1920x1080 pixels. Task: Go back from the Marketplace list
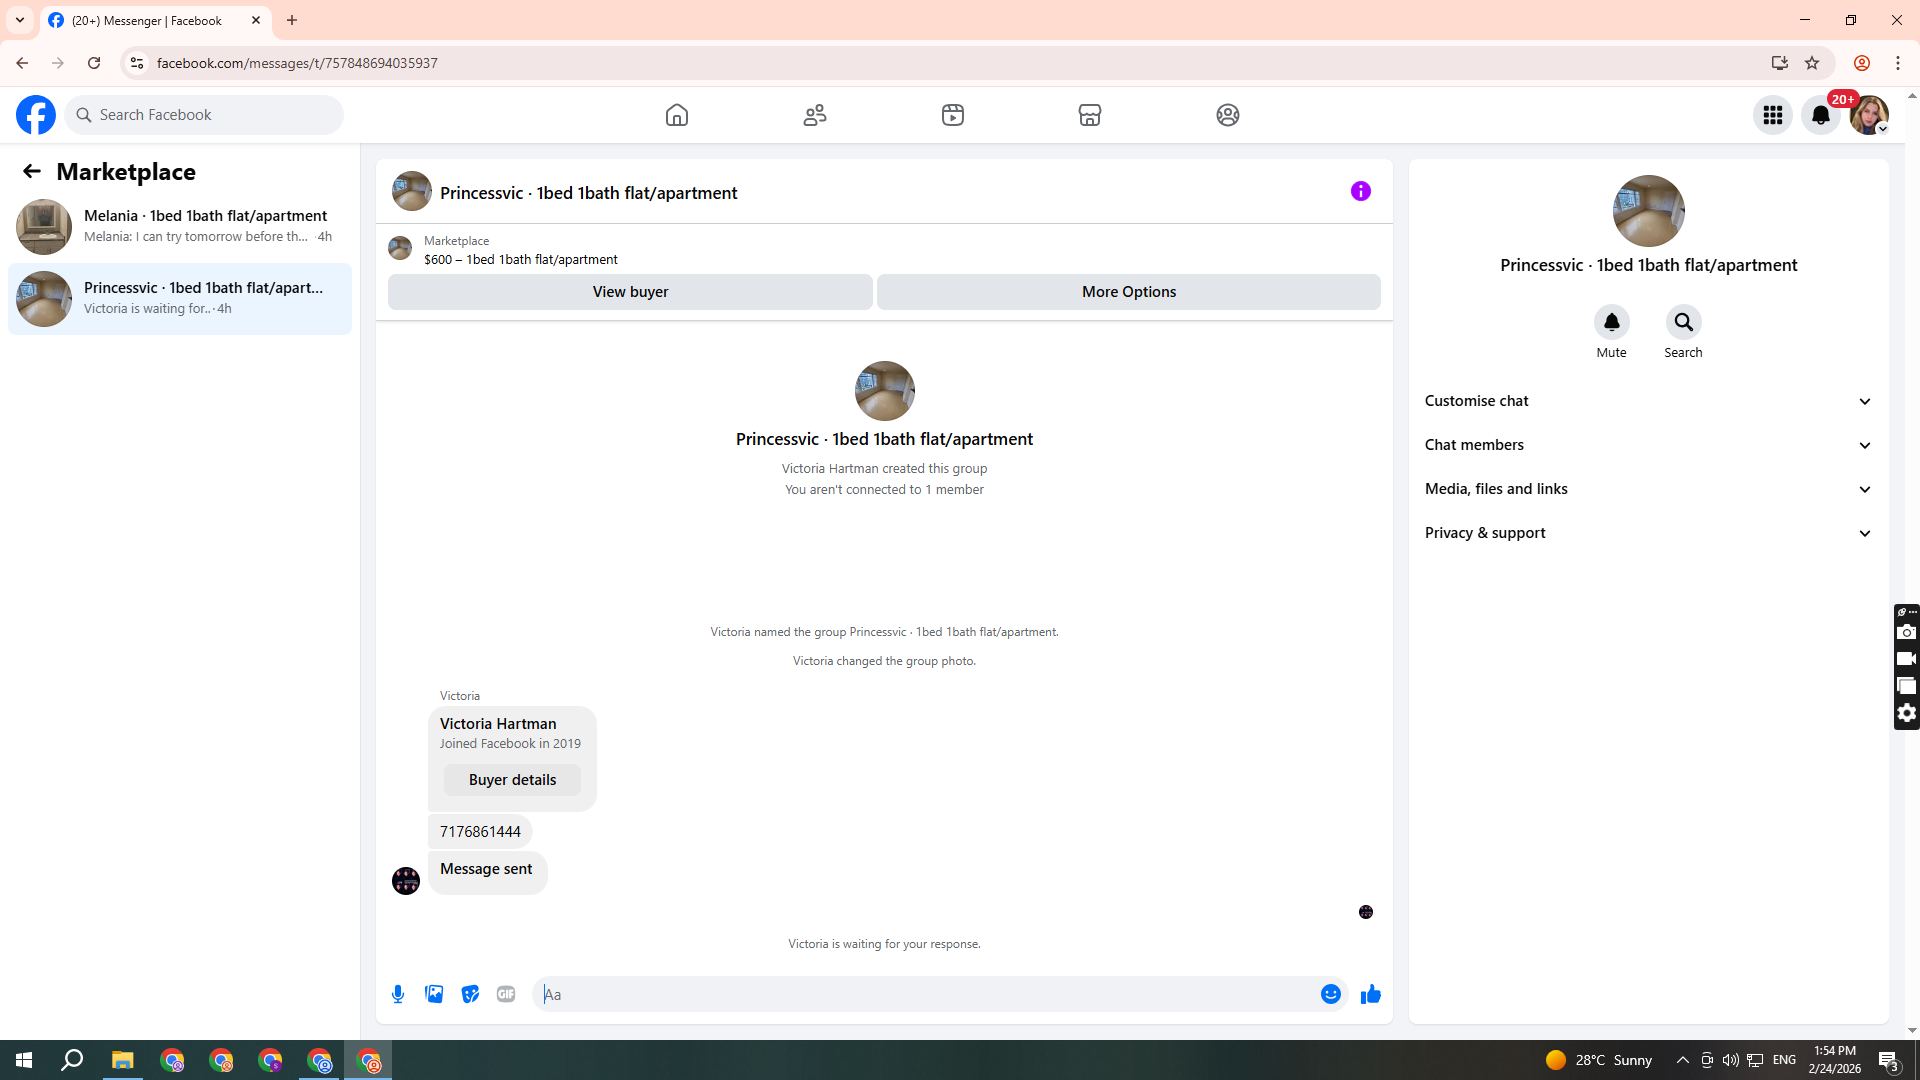tap(32, 171)
